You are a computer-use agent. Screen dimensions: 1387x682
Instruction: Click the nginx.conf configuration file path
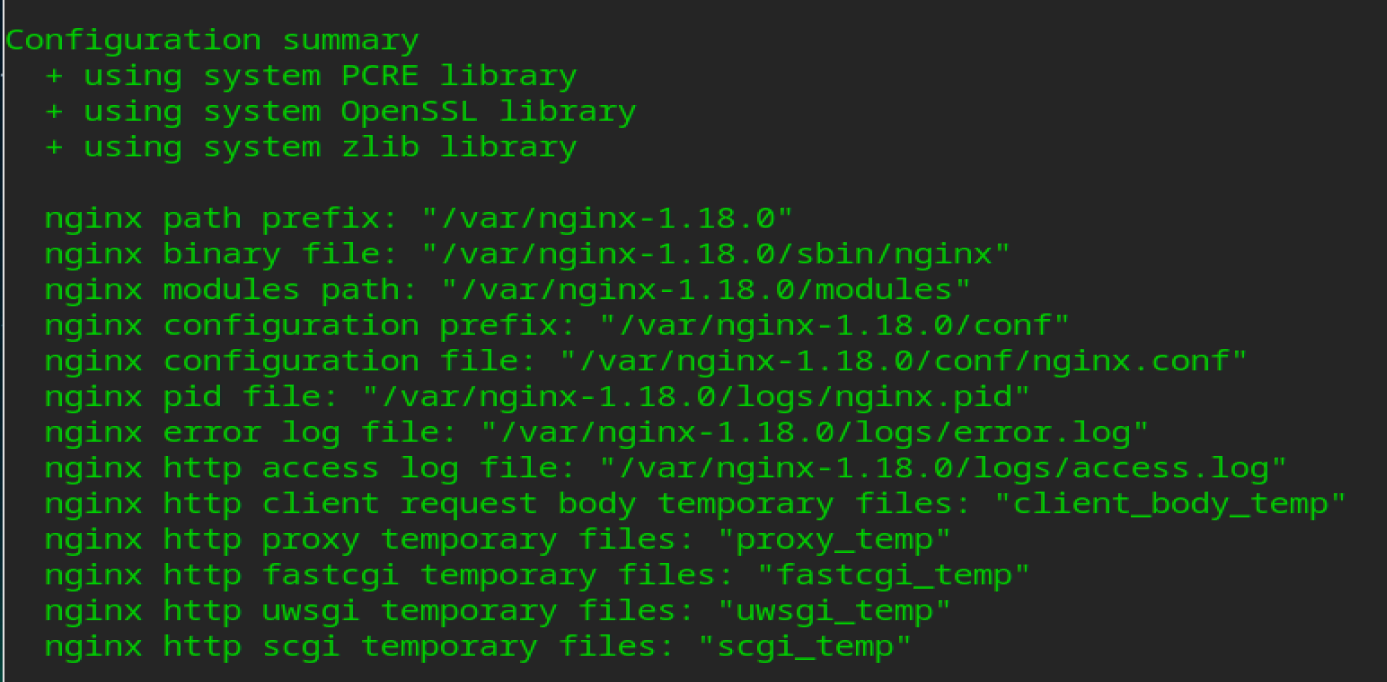point(903,361)
